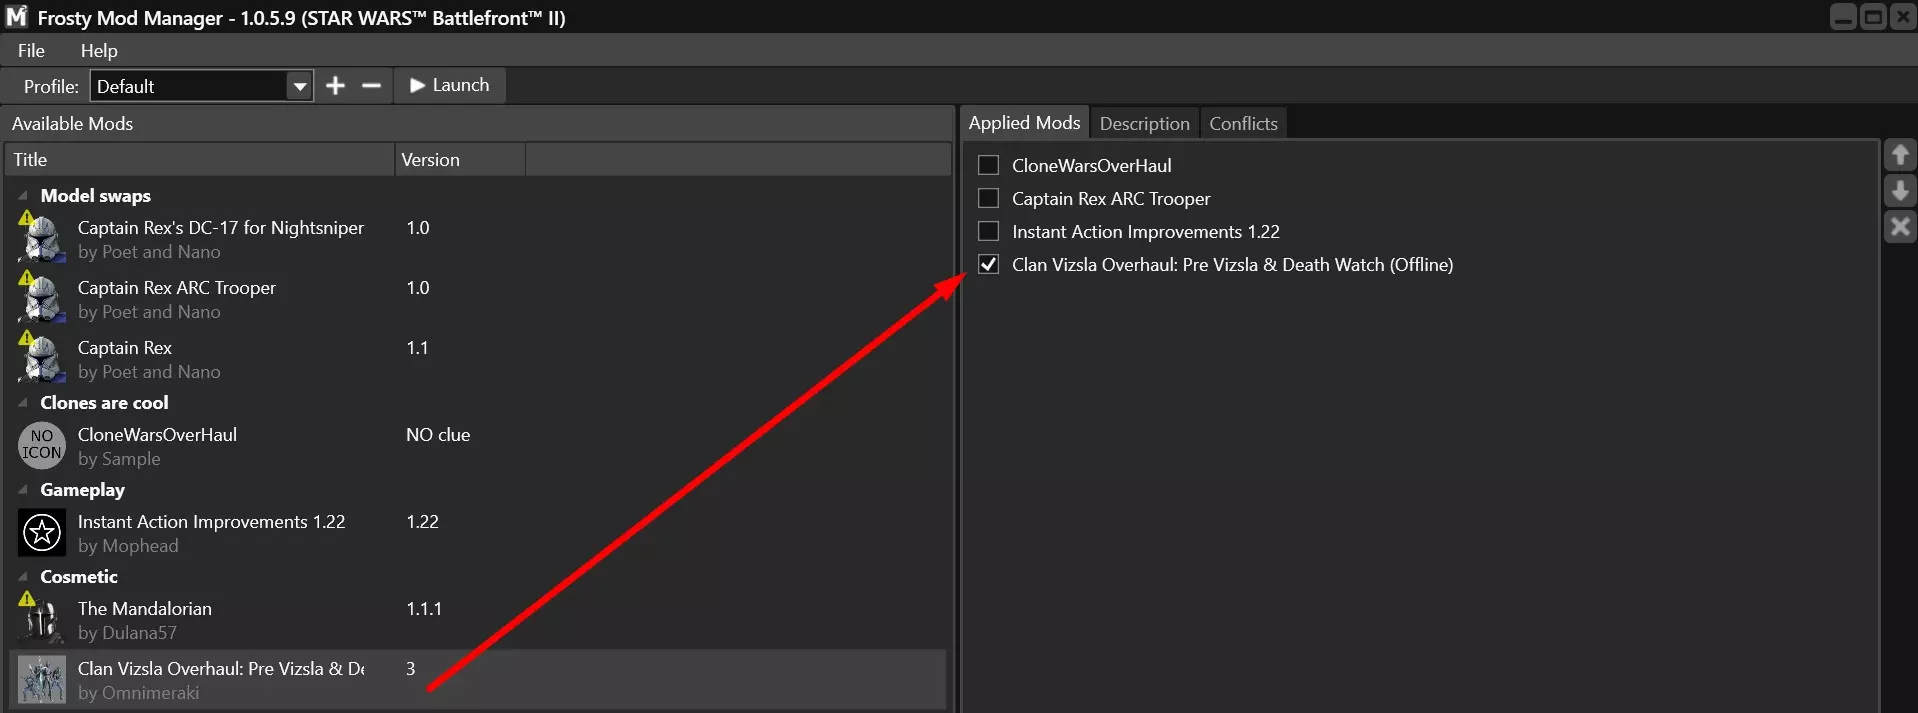Click the remove profile minus icon
Viewport: 1918px width, 713px height.
tap(371, 86)
